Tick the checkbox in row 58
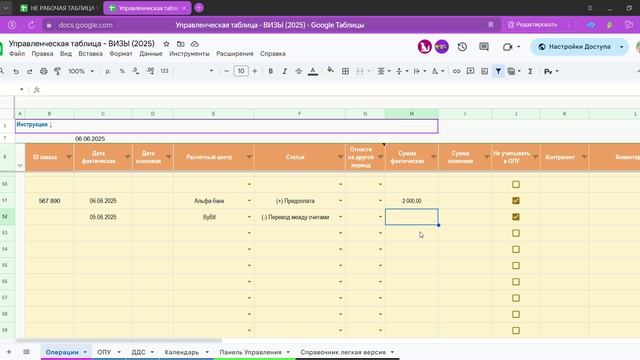The height and width of the screenshot is (360, 640). tap(516, 314)
